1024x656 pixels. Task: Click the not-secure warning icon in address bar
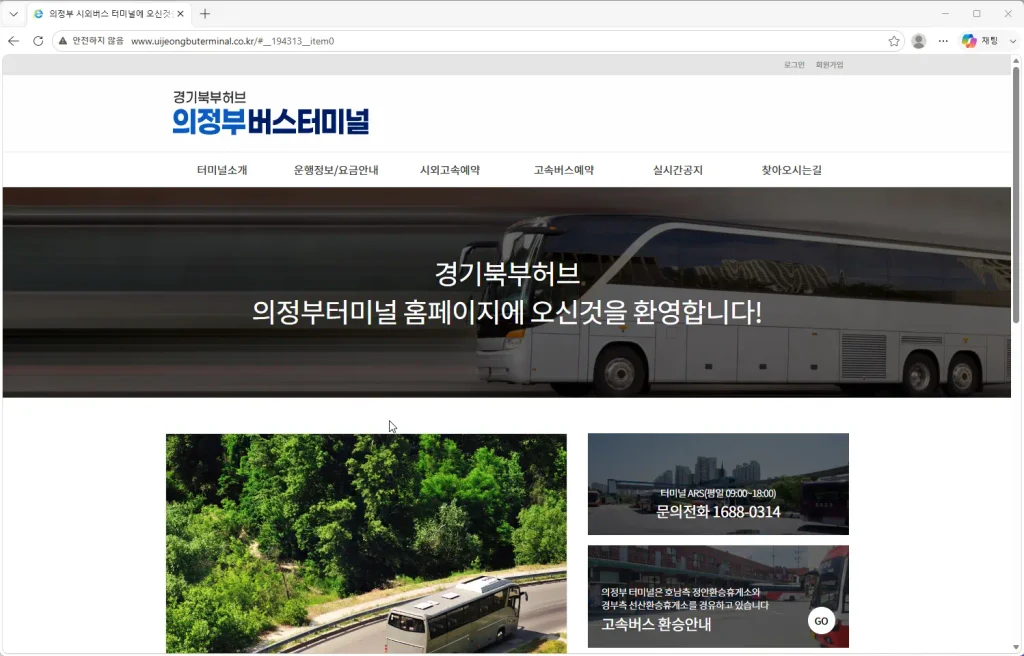[63, 41]
